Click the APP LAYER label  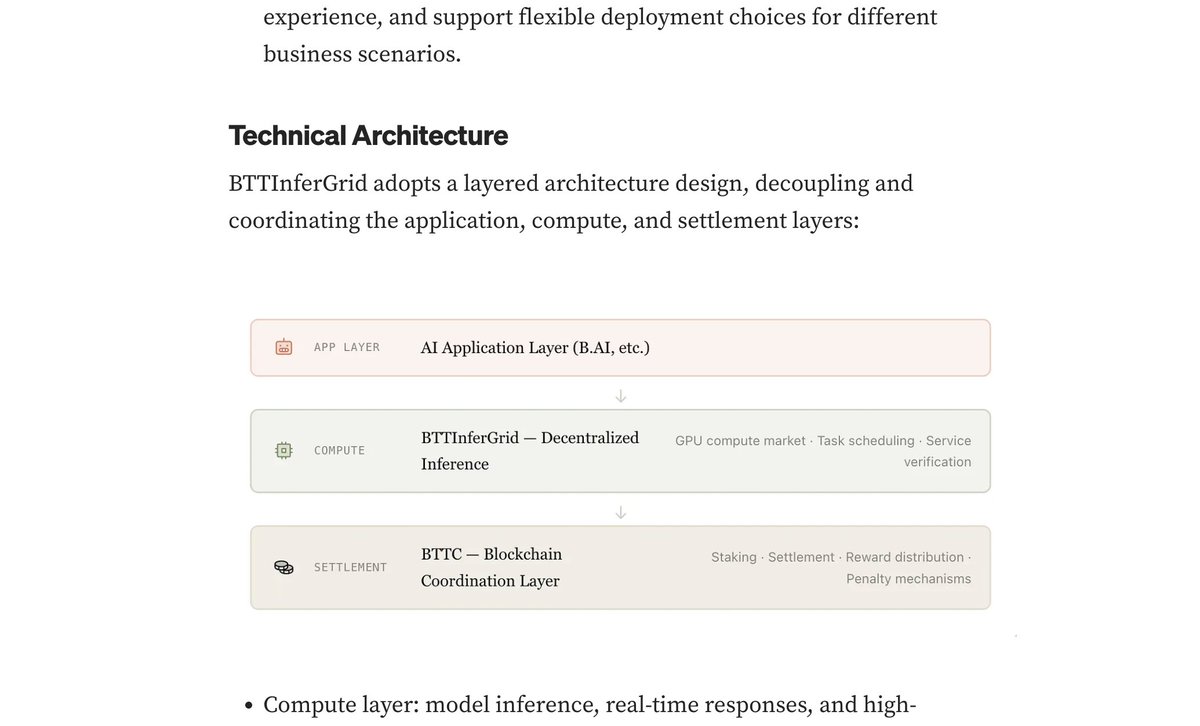[347, 348]
